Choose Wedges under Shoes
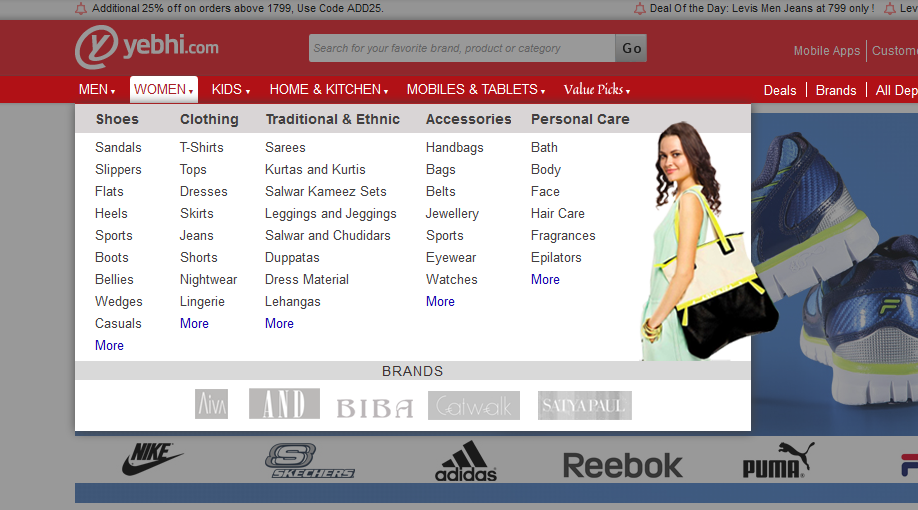This screenshot has width=918, height=510. 119,302
